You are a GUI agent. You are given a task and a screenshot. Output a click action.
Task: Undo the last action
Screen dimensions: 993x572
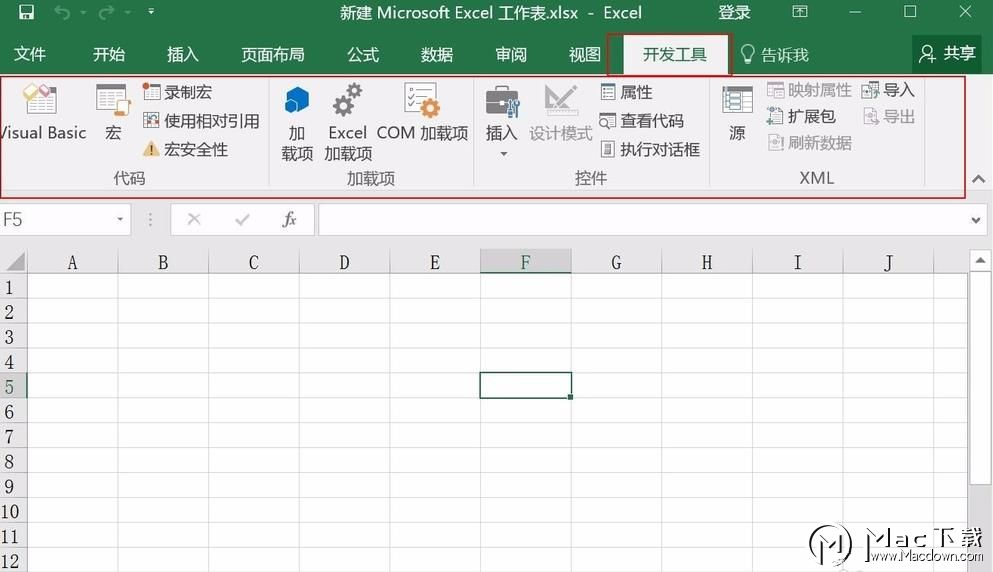click(x=62, y=12)
